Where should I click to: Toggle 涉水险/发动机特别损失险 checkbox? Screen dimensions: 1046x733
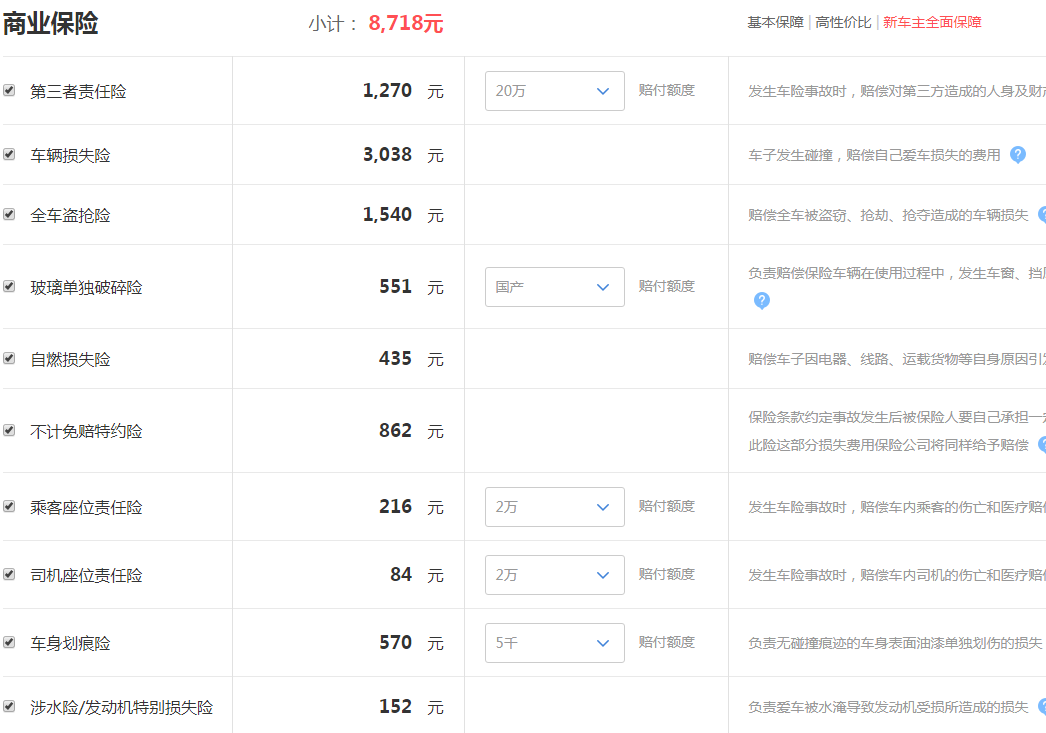point(9,706)
